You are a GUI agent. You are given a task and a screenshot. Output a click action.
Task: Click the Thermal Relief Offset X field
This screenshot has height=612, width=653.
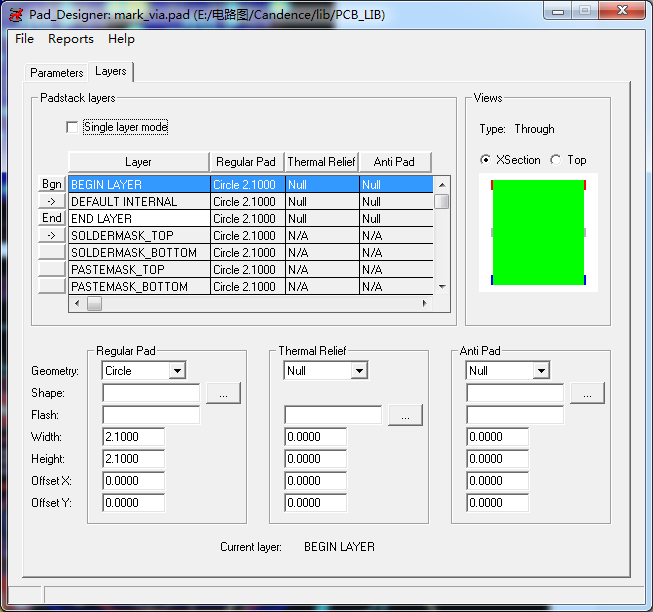tap(316, 481)
